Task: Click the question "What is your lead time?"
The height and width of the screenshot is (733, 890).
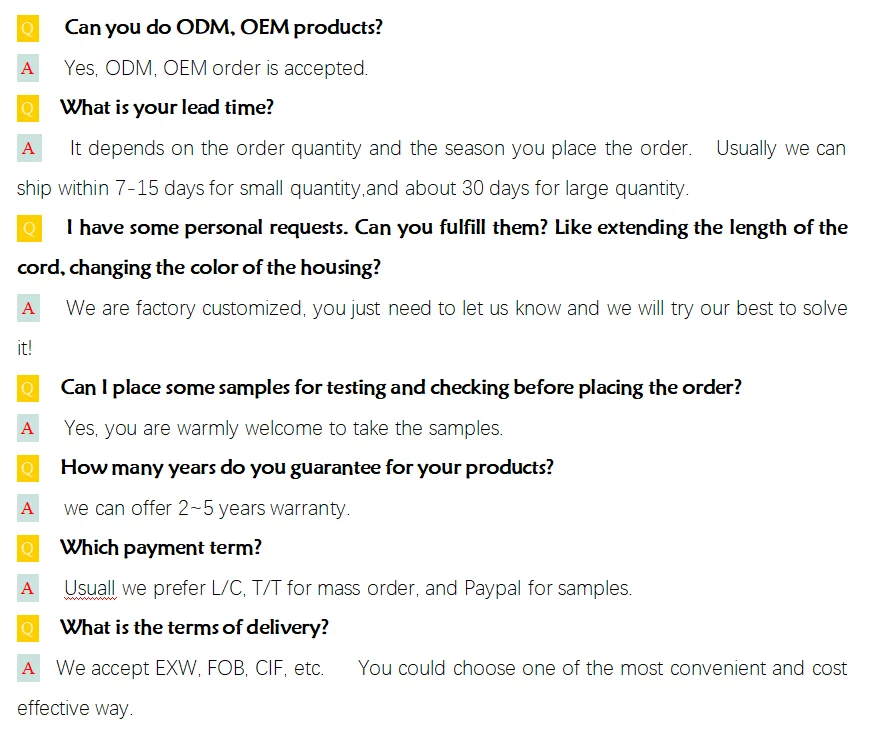Action: [x=167, y=108]
